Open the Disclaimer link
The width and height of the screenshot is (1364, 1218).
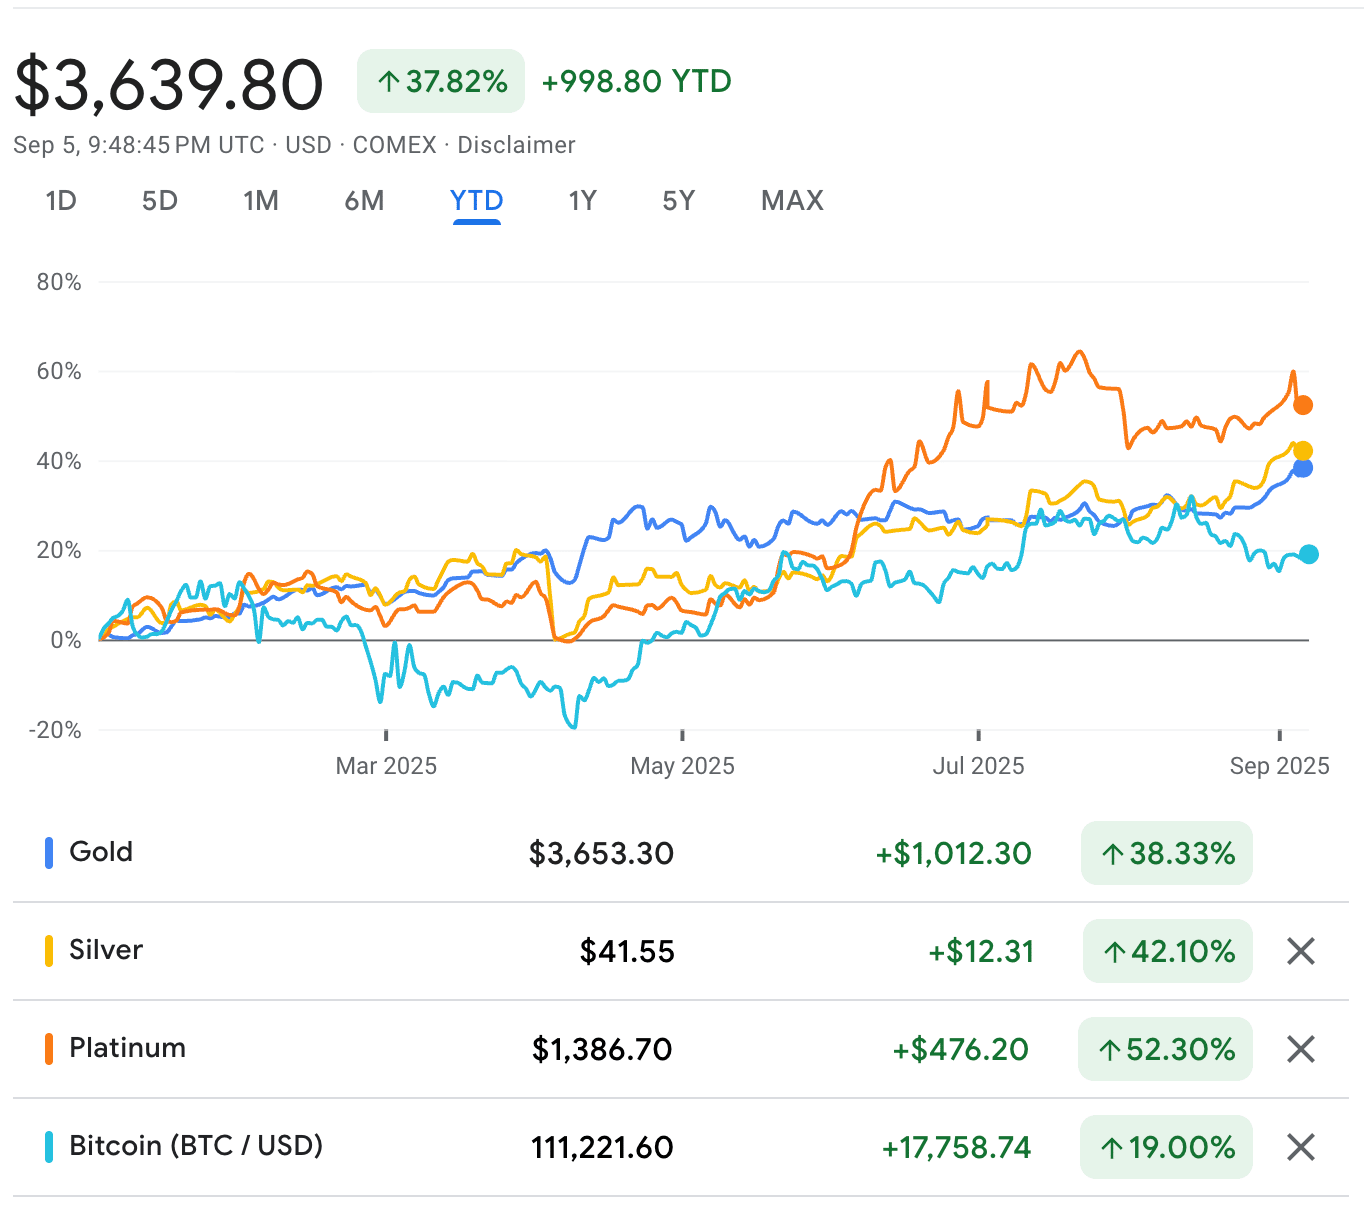tap(516, 145)
